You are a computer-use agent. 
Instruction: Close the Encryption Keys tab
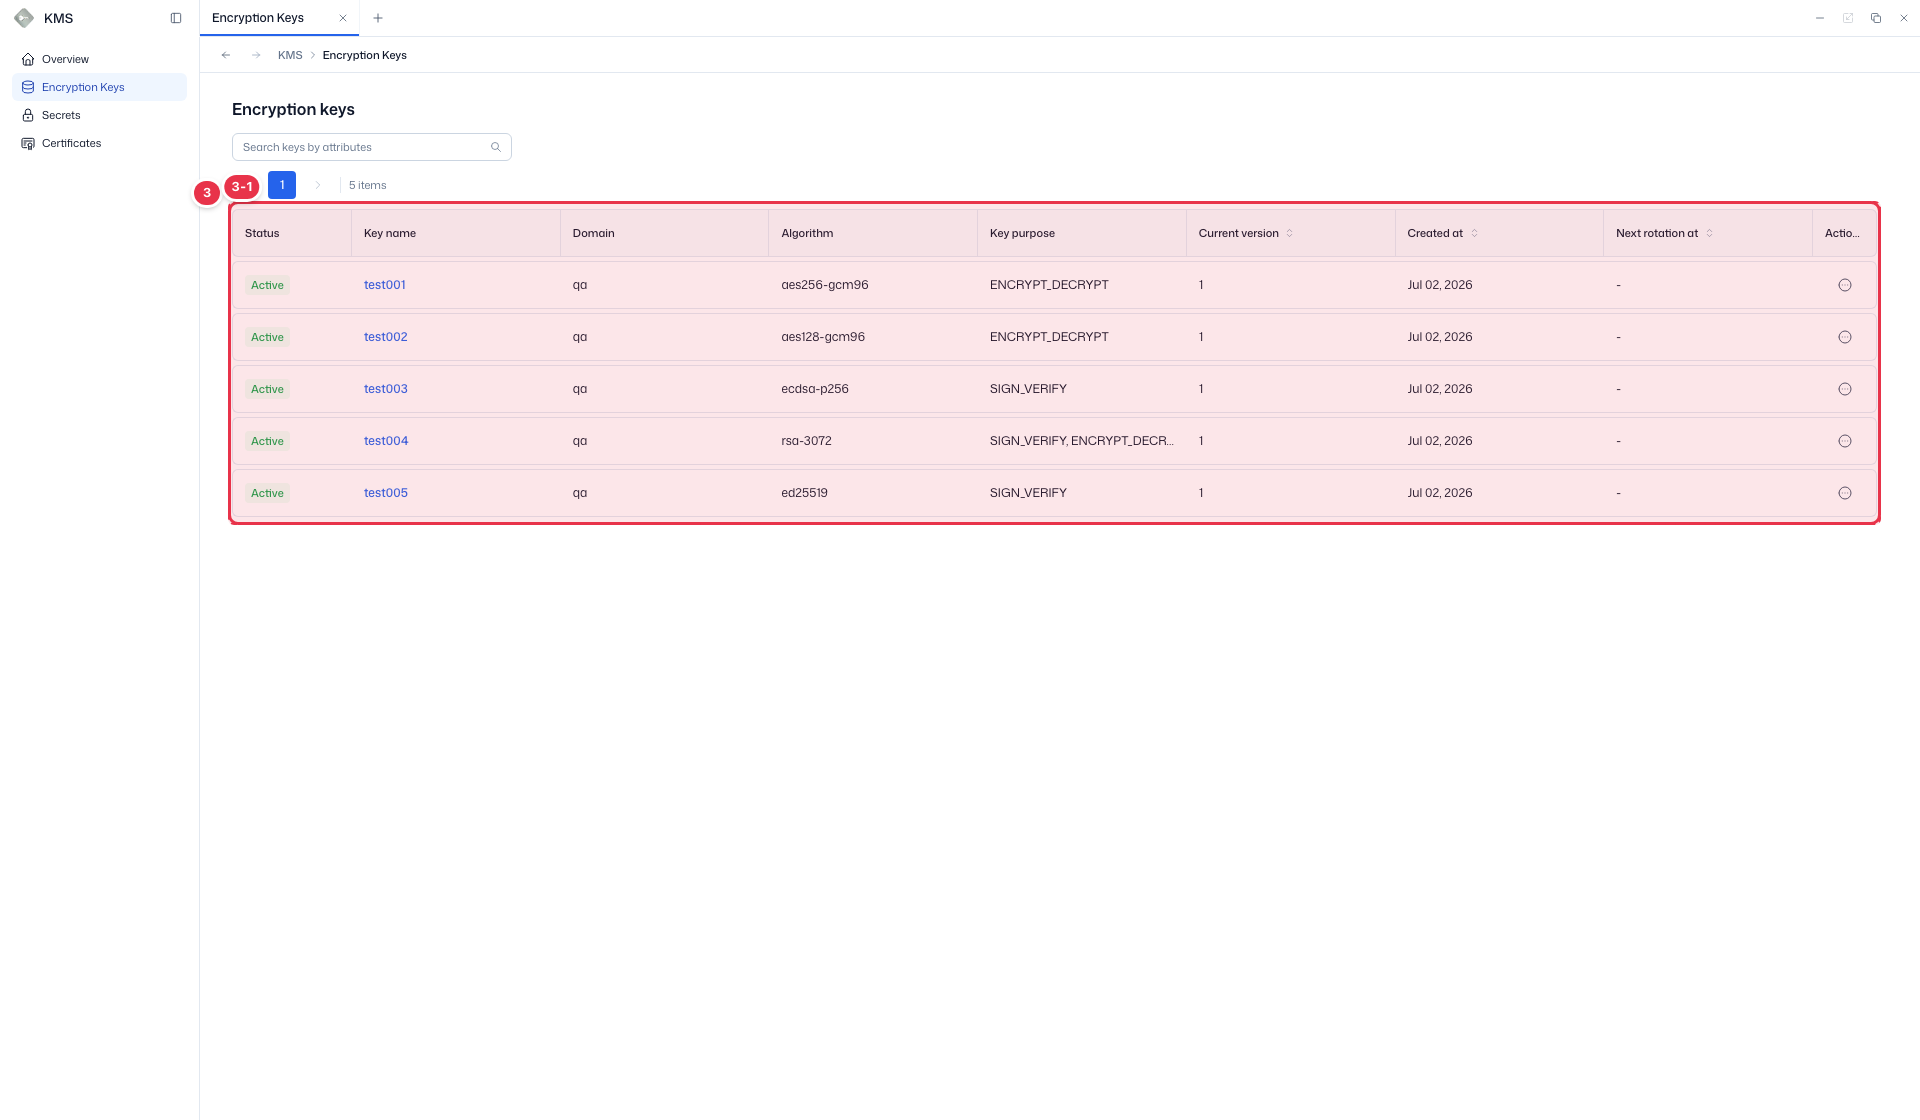coord(343,18)
